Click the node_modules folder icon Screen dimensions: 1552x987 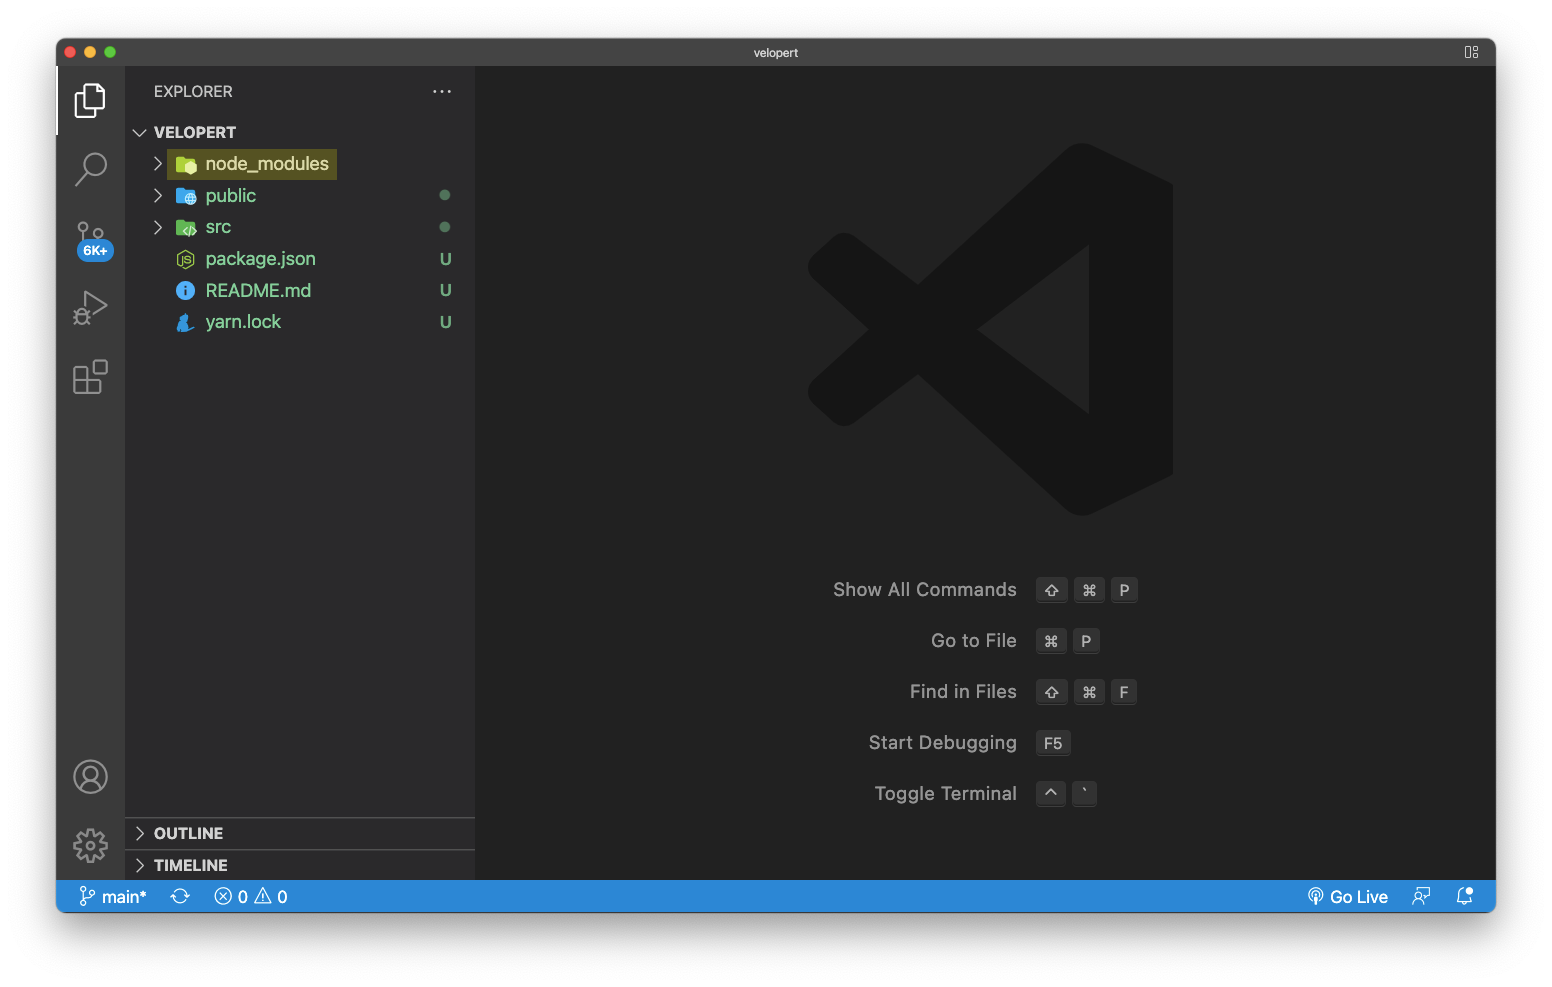[186, 165]
